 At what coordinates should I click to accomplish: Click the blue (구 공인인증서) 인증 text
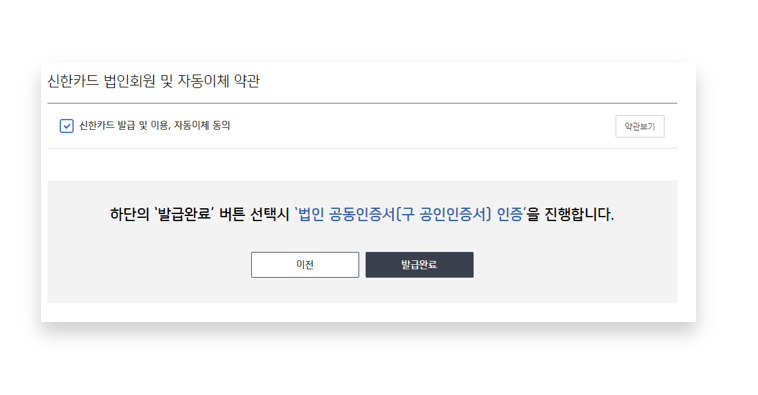point(460,214)
